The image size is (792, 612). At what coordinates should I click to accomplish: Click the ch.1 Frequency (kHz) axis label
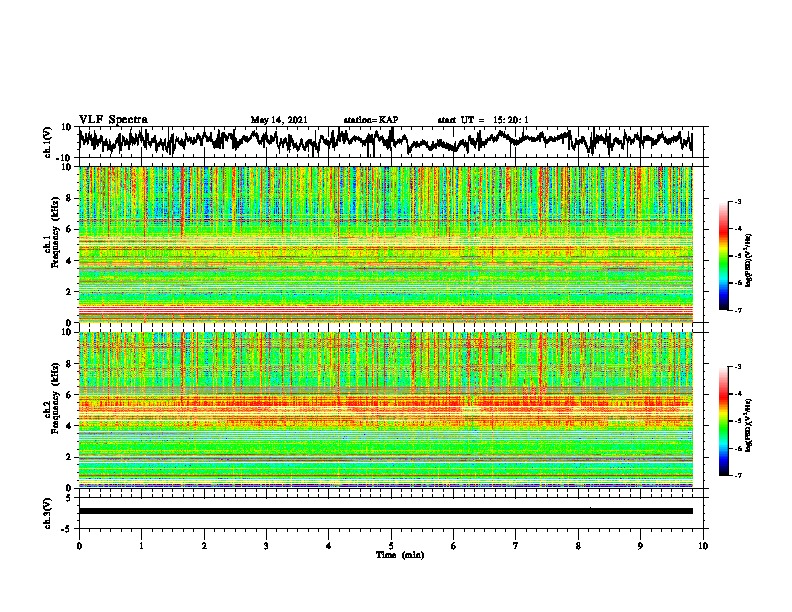point(54,234)
